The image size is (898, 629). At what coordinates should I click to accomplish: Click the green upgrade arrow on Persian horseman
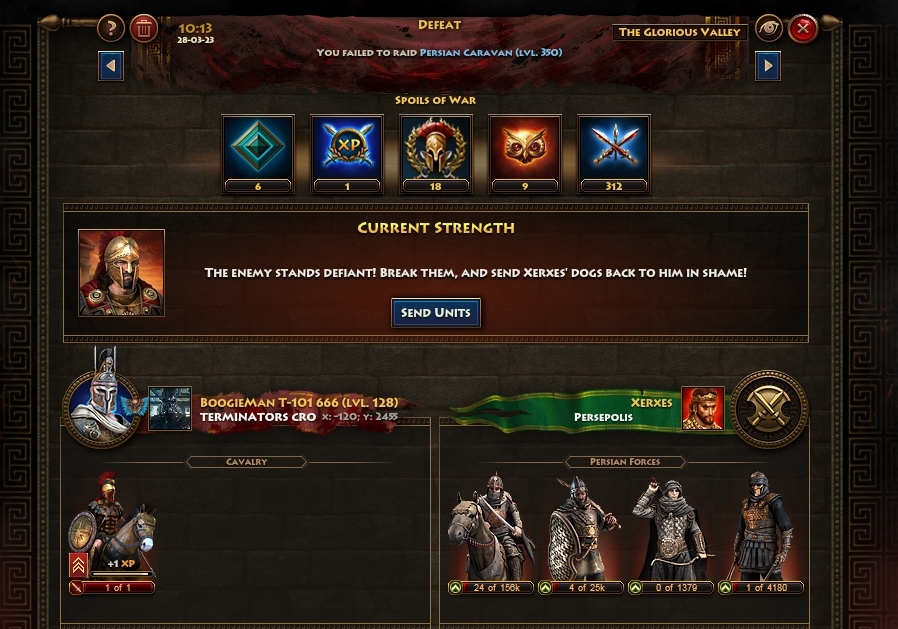455,587
